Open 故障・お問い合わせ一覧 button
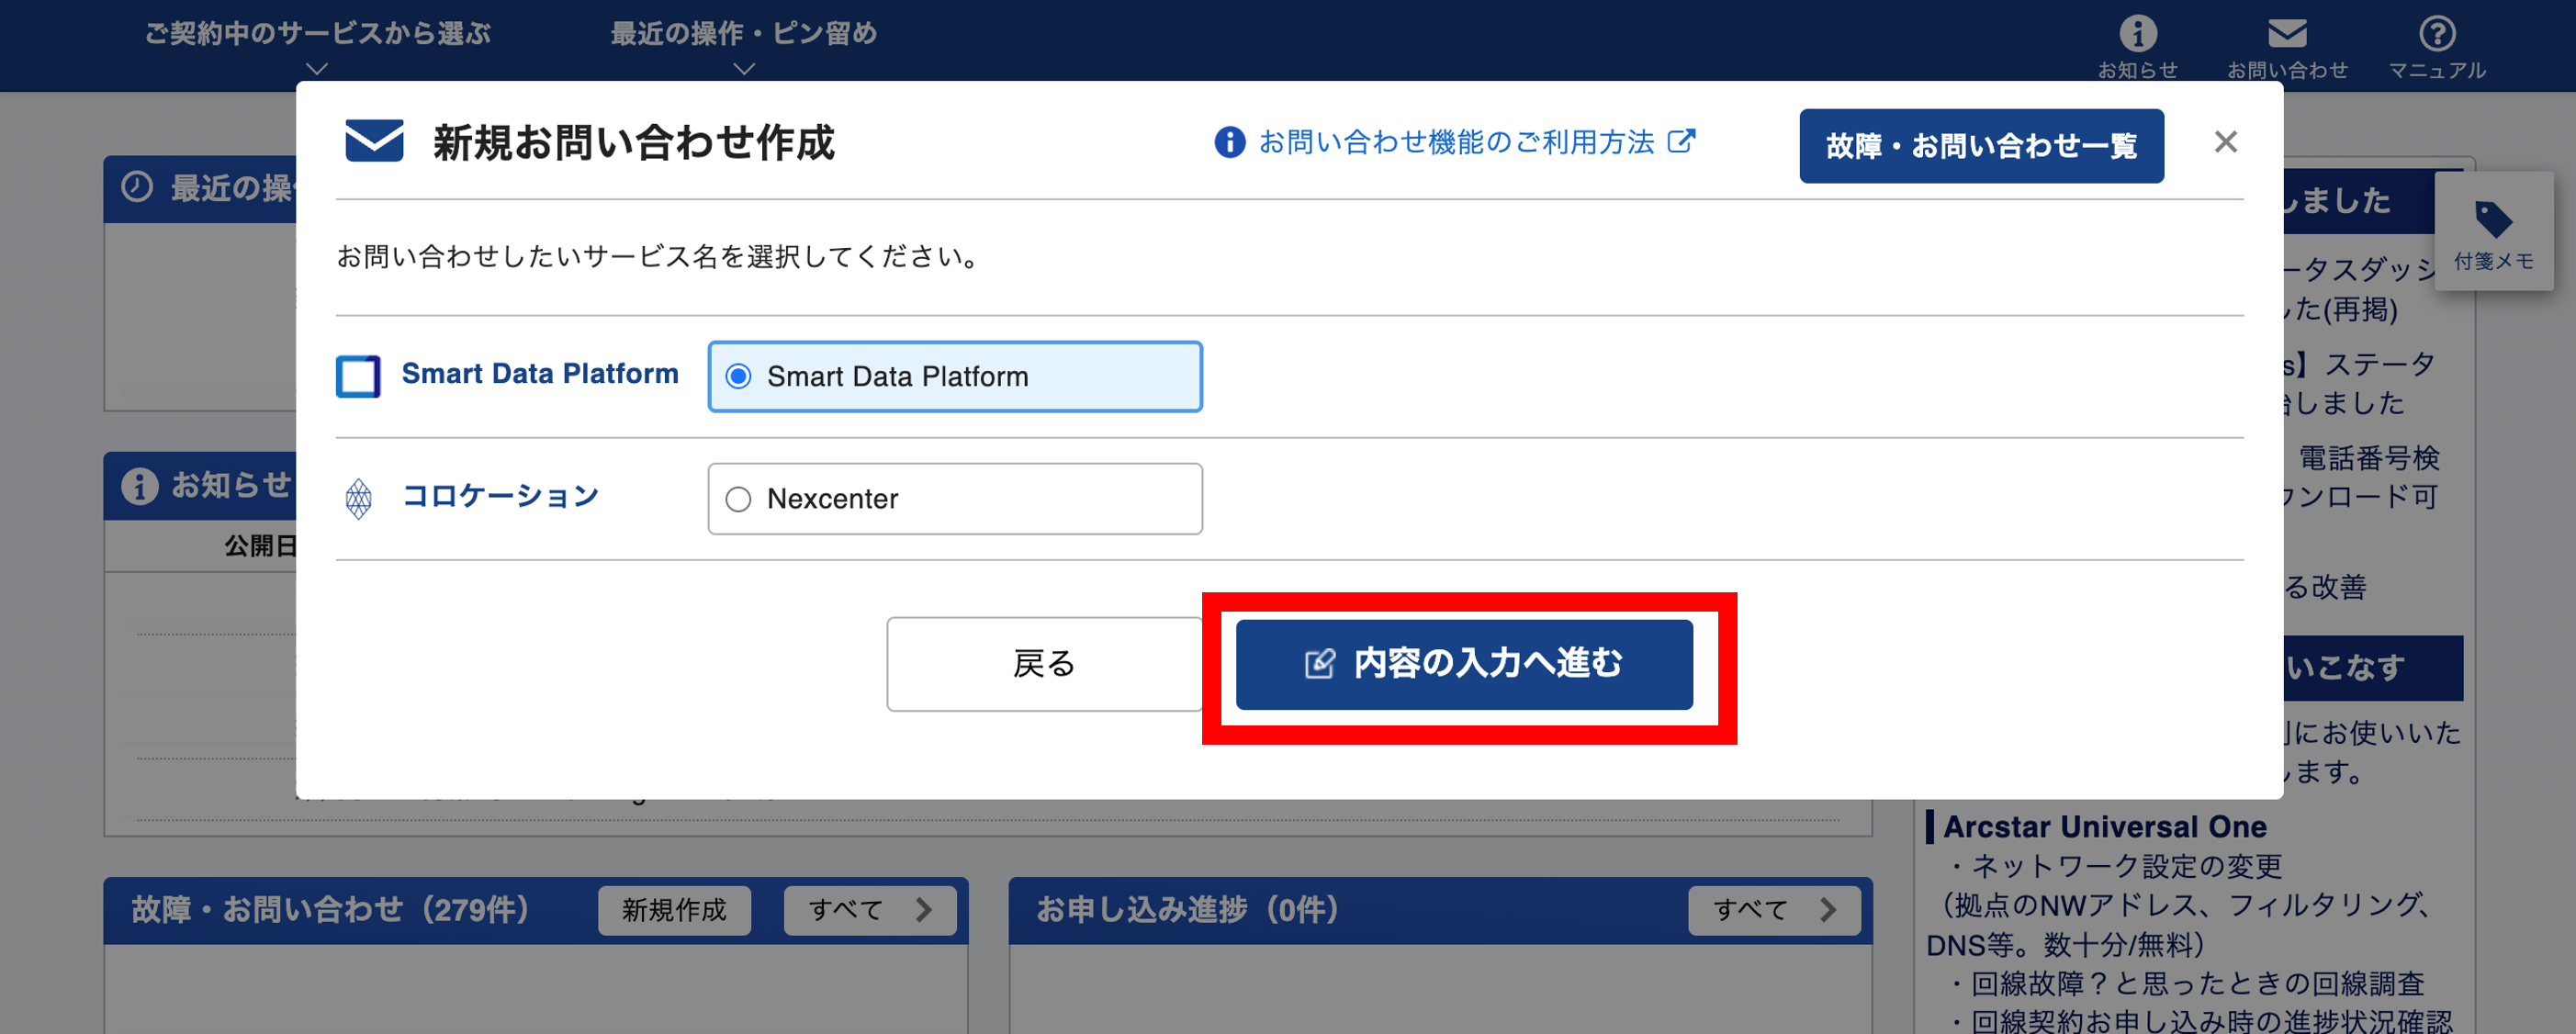 (x=1980, y=146)
